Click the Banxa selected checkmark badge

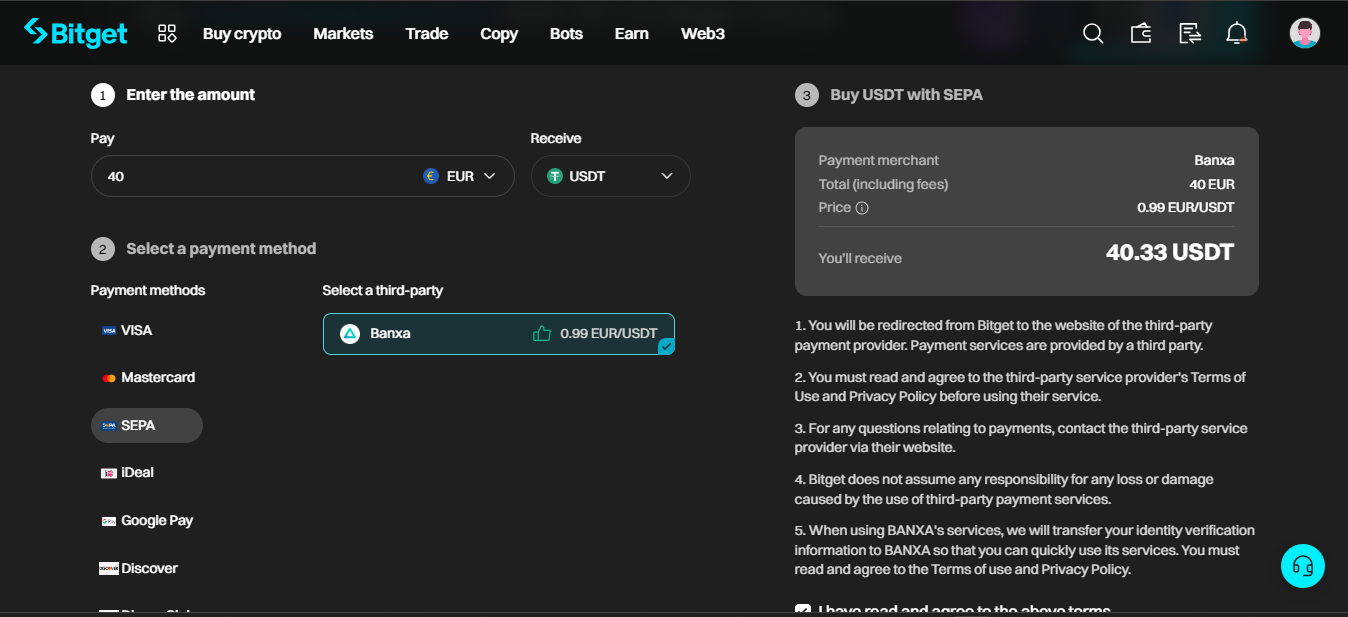(x=666, y=346)
